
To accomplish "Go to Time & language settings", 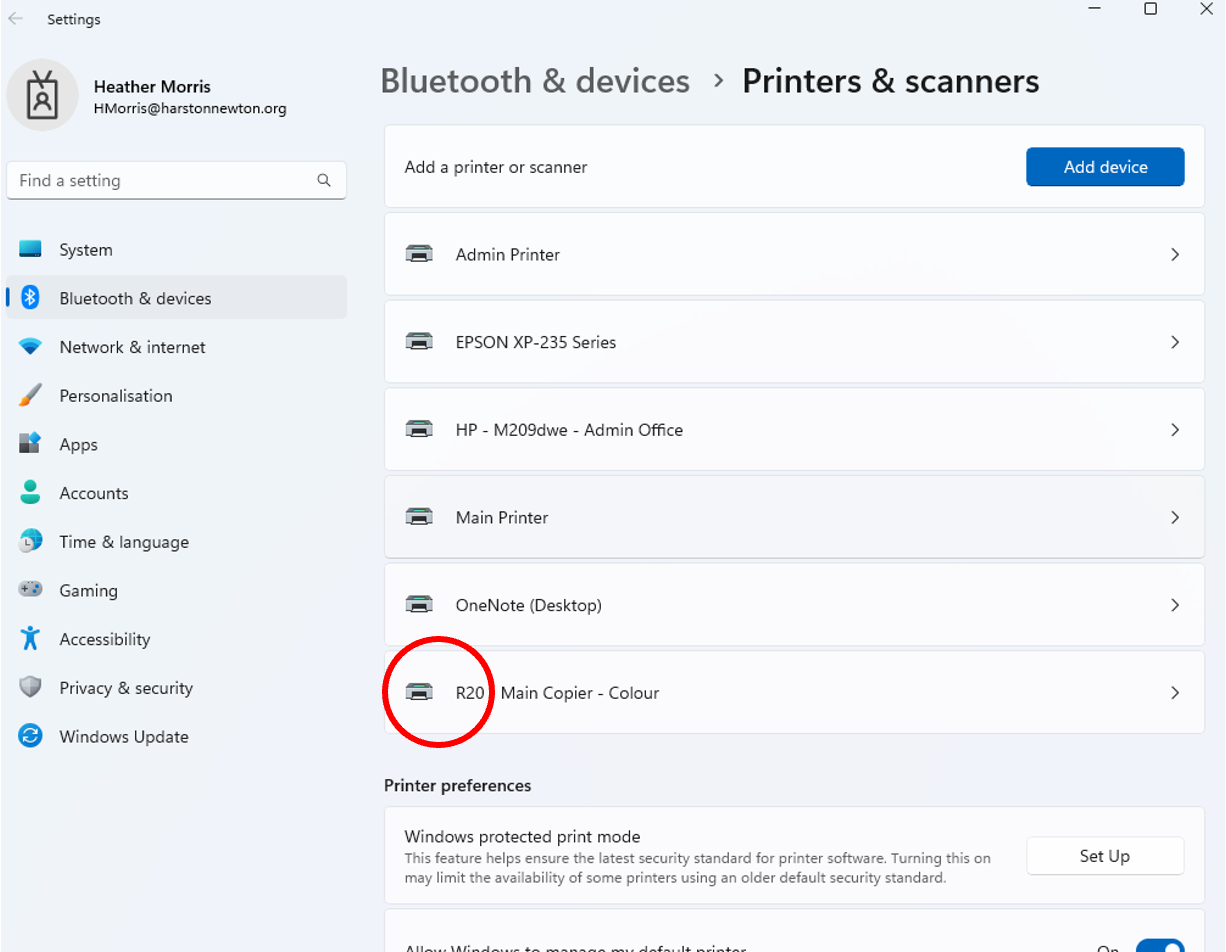I will point(123,542).
